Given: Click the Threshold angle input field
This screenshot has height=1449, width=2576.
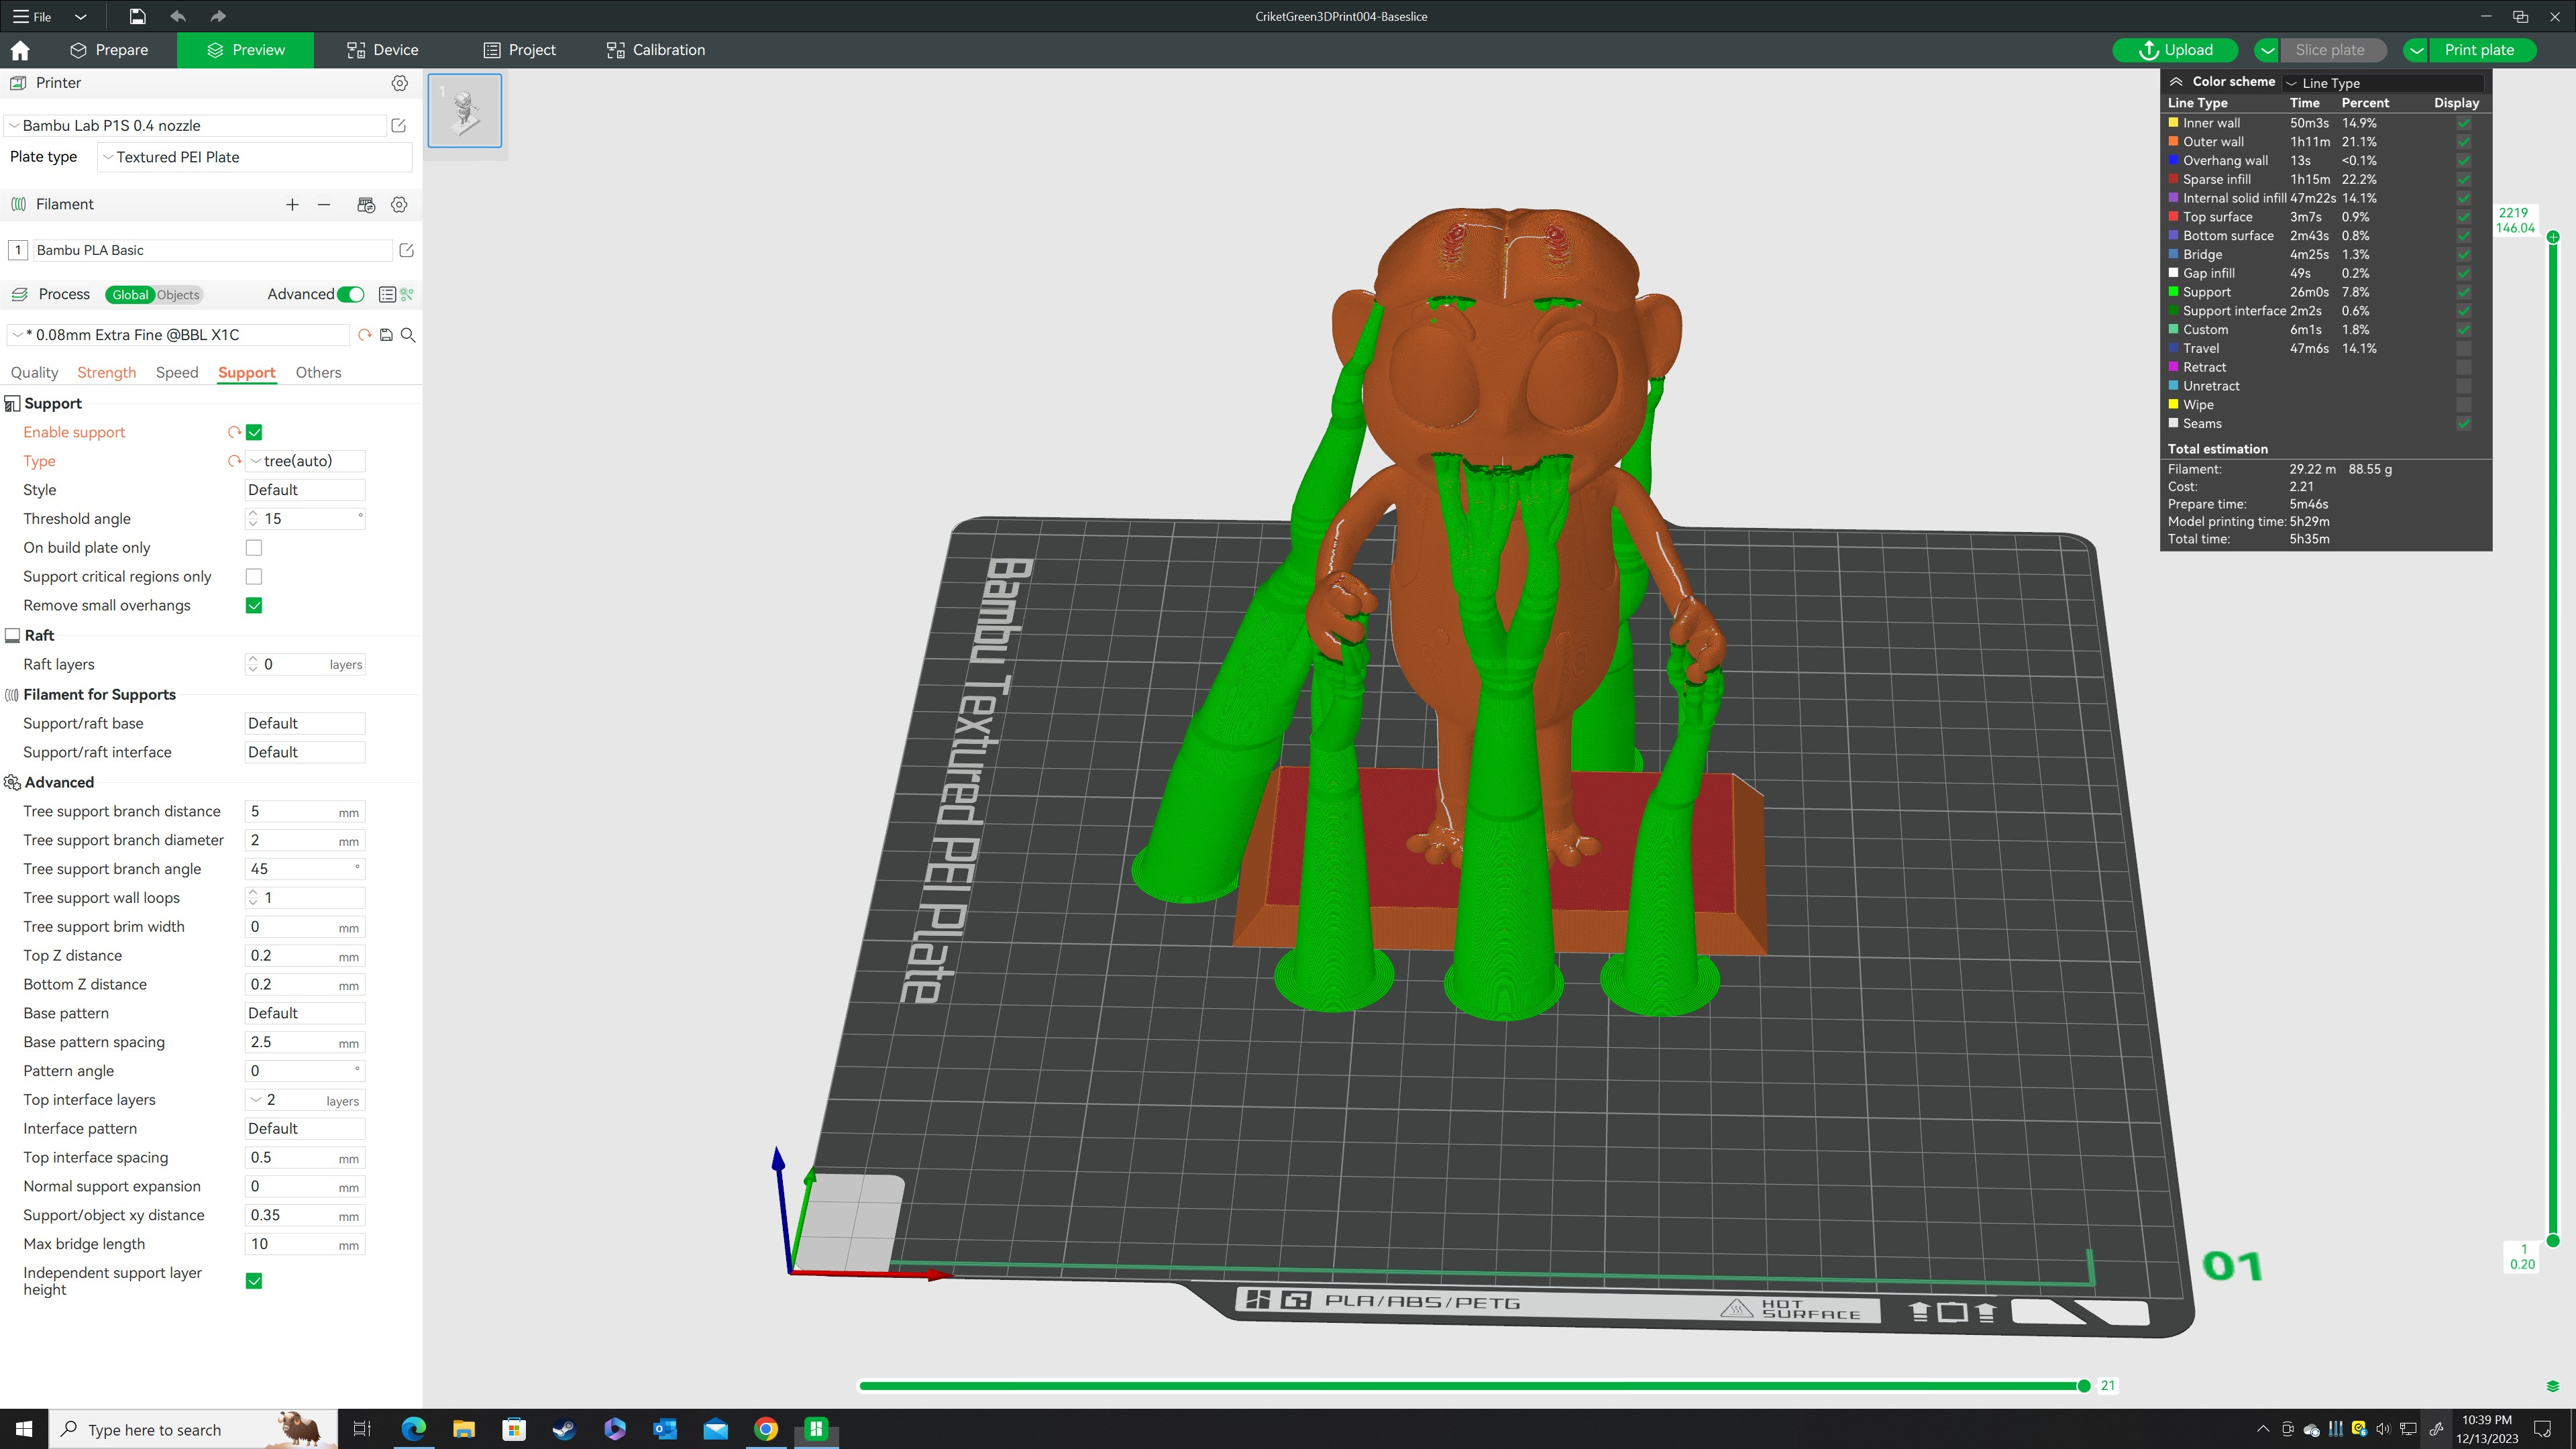Looking at the screenshot, I should click(x=305, y=519).
